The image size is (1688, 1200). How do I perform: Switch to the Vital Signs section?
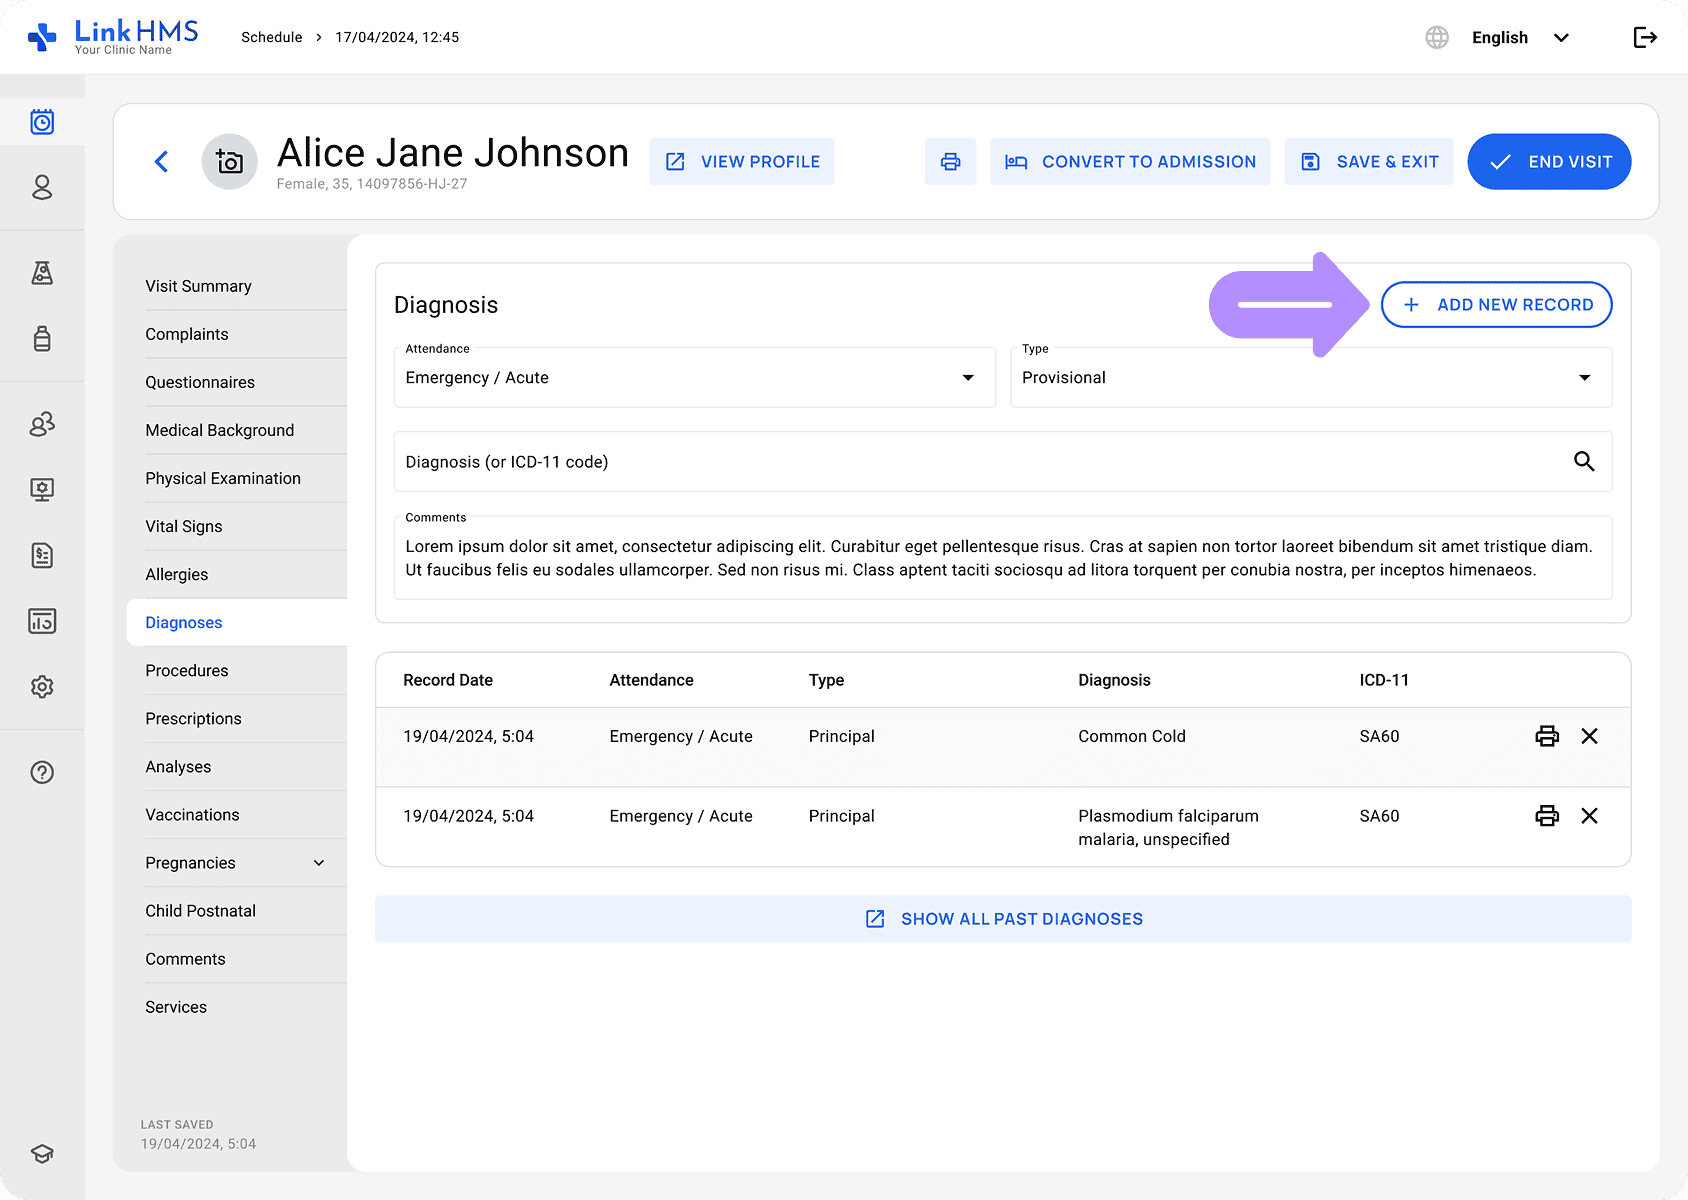click(x=184, y=527)
